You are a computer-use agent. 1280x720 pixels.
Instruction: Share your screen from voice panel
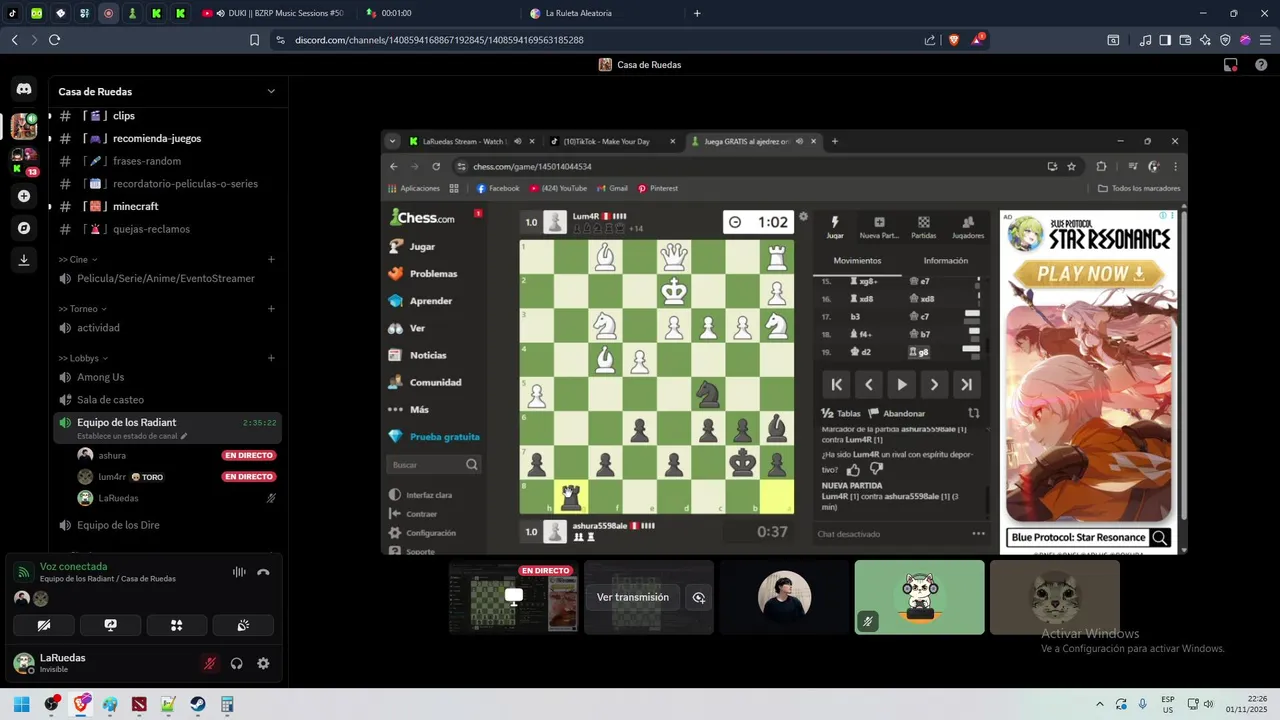[111, 625]
